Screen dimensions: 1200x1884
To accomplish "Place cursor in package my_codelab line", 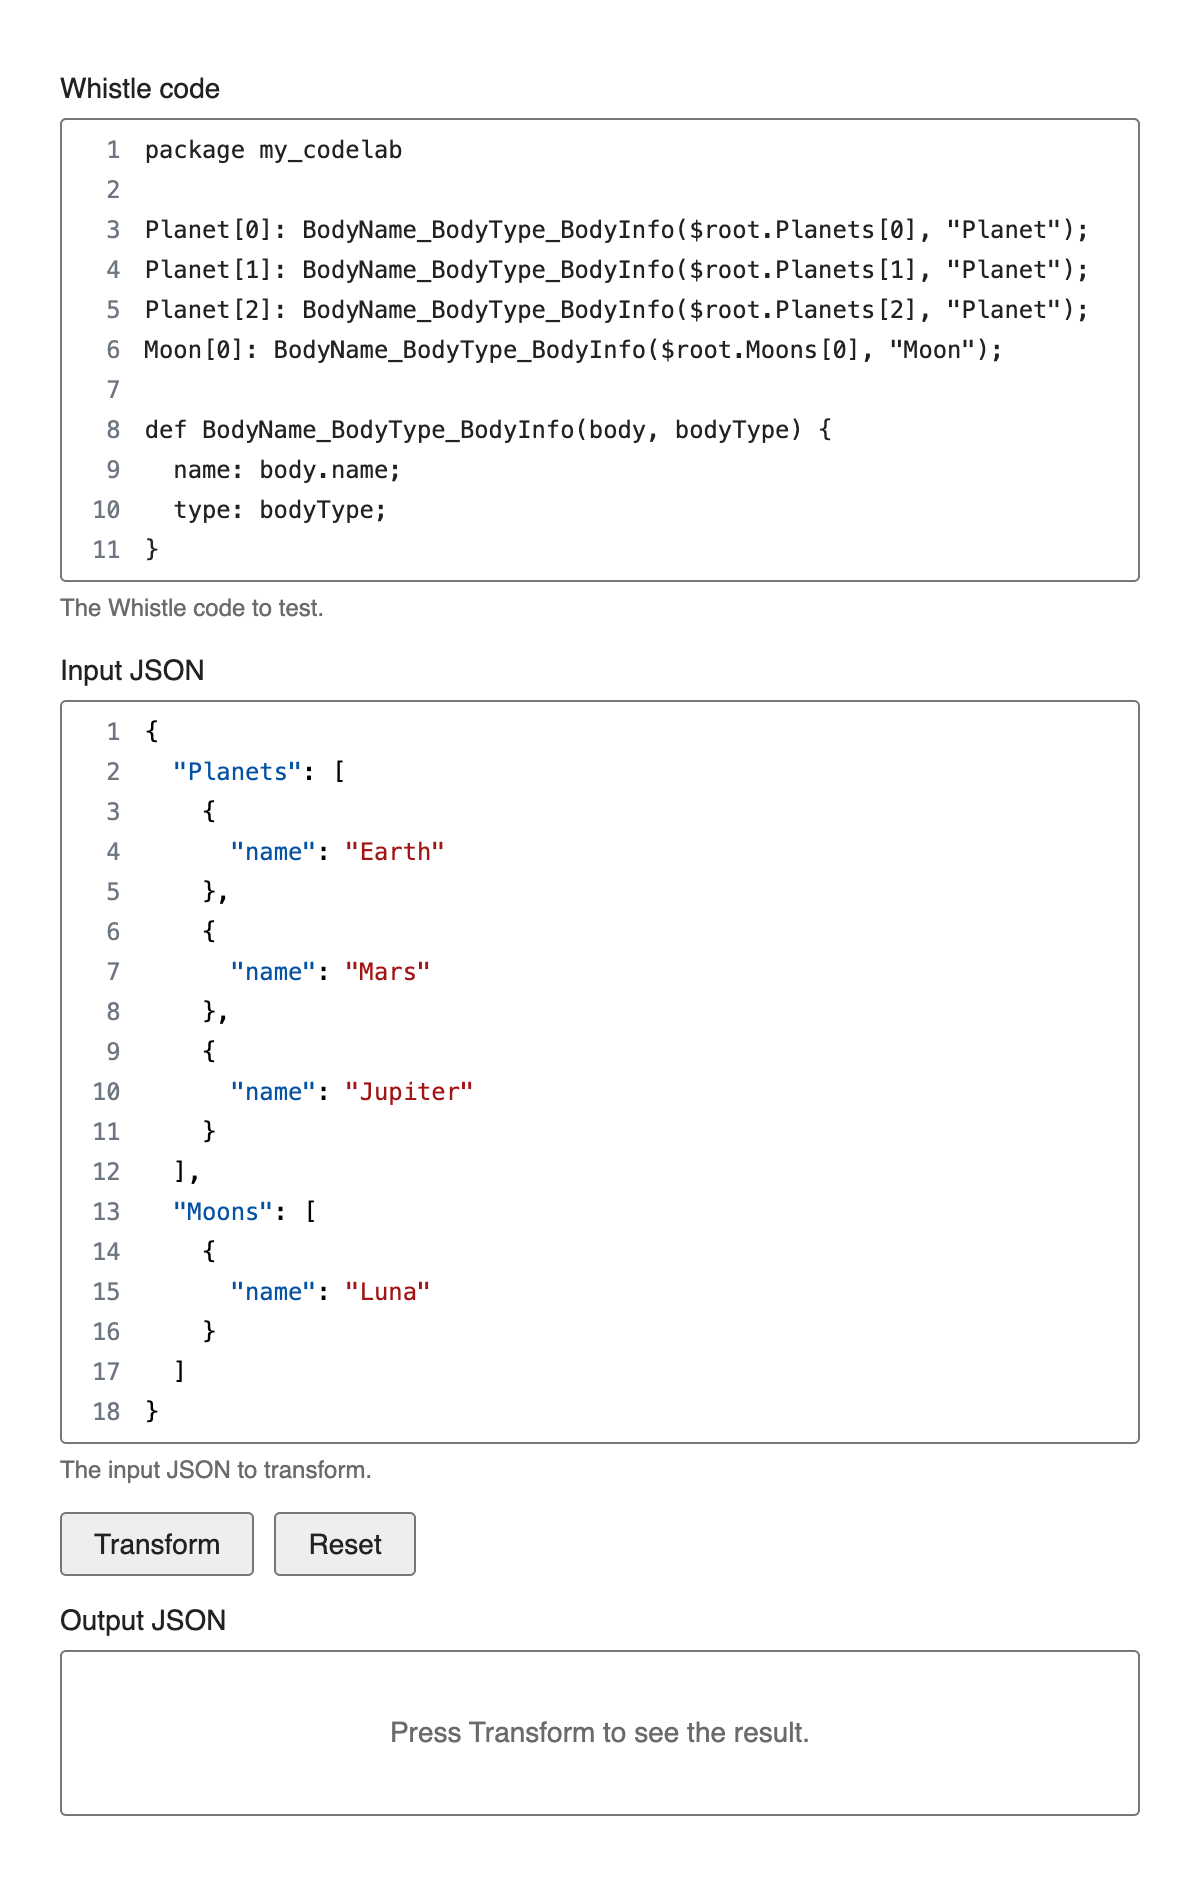I will (273, 150).
